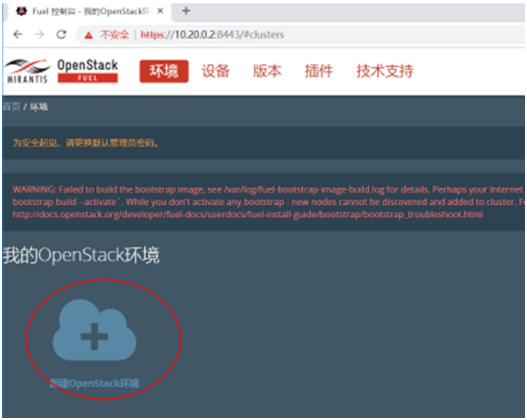Open the bootstrap troubleshoot docs URL
The image size is (527, 420).
pyautogui.click(x=248, y=214)
